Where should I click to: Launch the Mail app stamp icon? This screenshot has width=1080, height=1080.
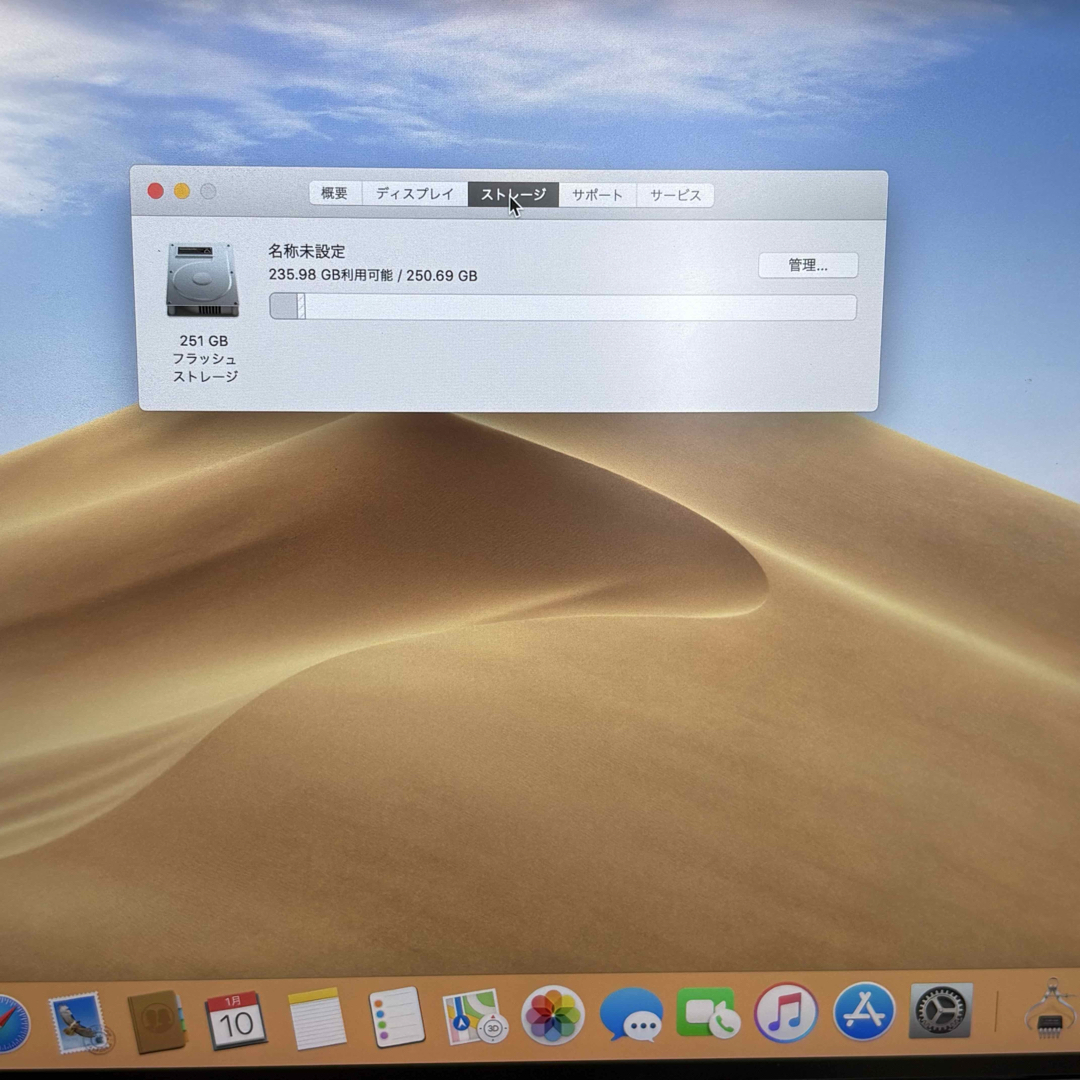(79, 1022)
